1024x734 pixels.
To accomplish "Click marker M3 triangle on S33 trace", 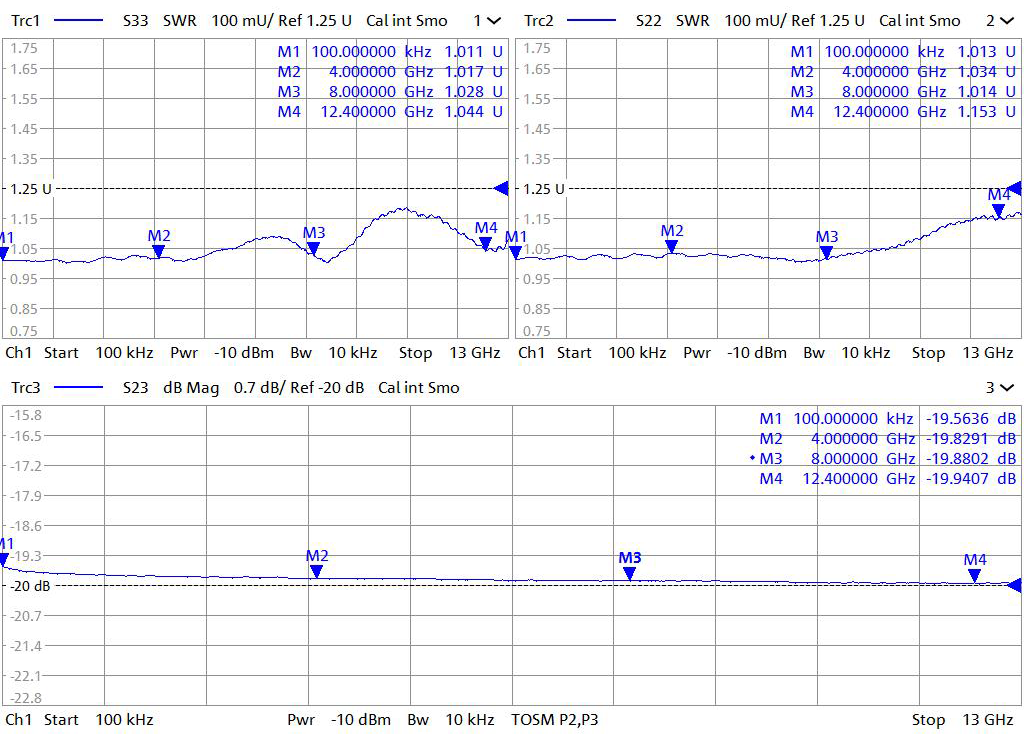I will tap(313, 248).
